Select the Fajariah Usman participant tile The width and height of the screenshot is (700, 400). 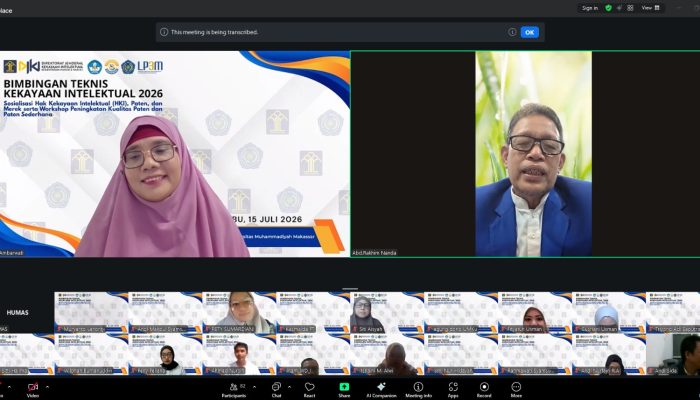pos(535,312)
